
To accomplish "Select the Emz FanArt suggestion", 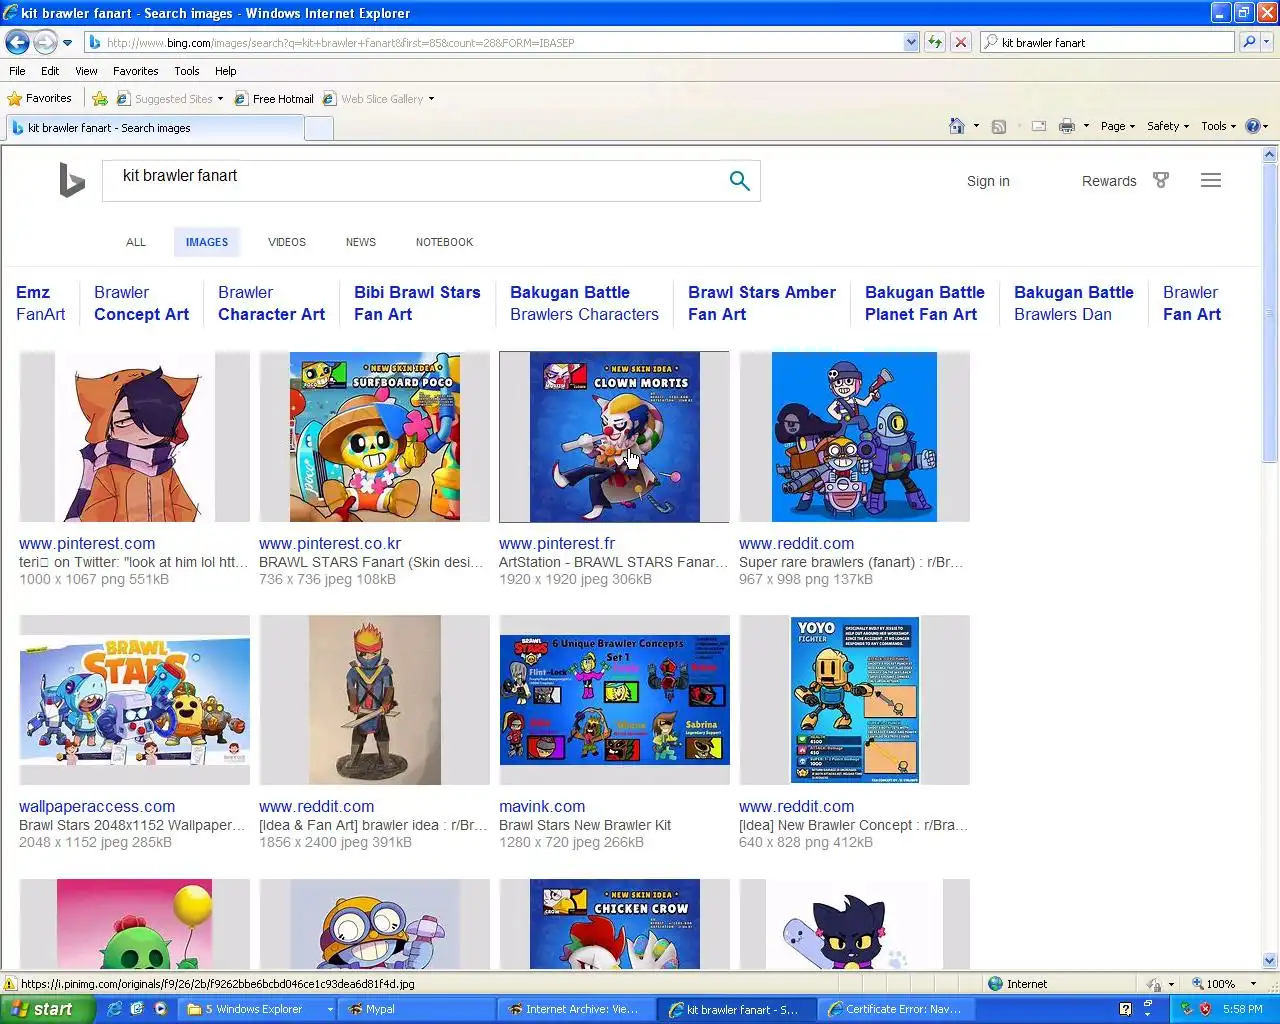I will (40, 303).
